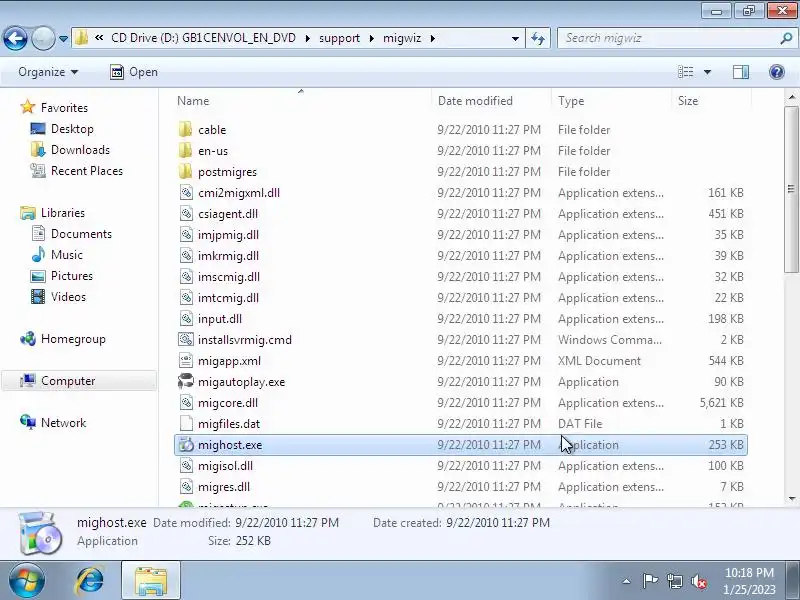Click the 5,621 KB size cell

[721, 403]
